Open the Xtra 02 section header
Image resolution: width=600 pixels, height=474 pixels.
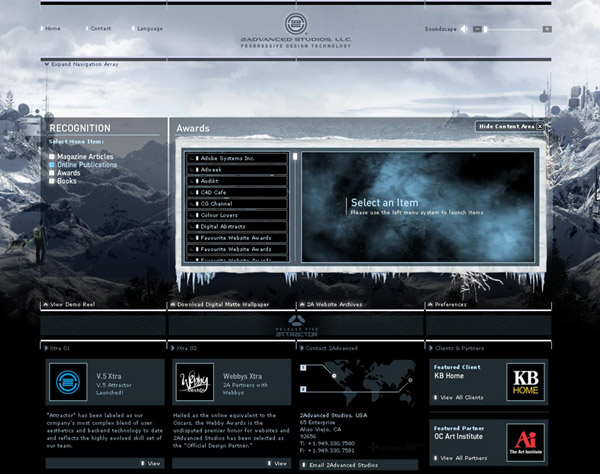click(x=184, y=348)
